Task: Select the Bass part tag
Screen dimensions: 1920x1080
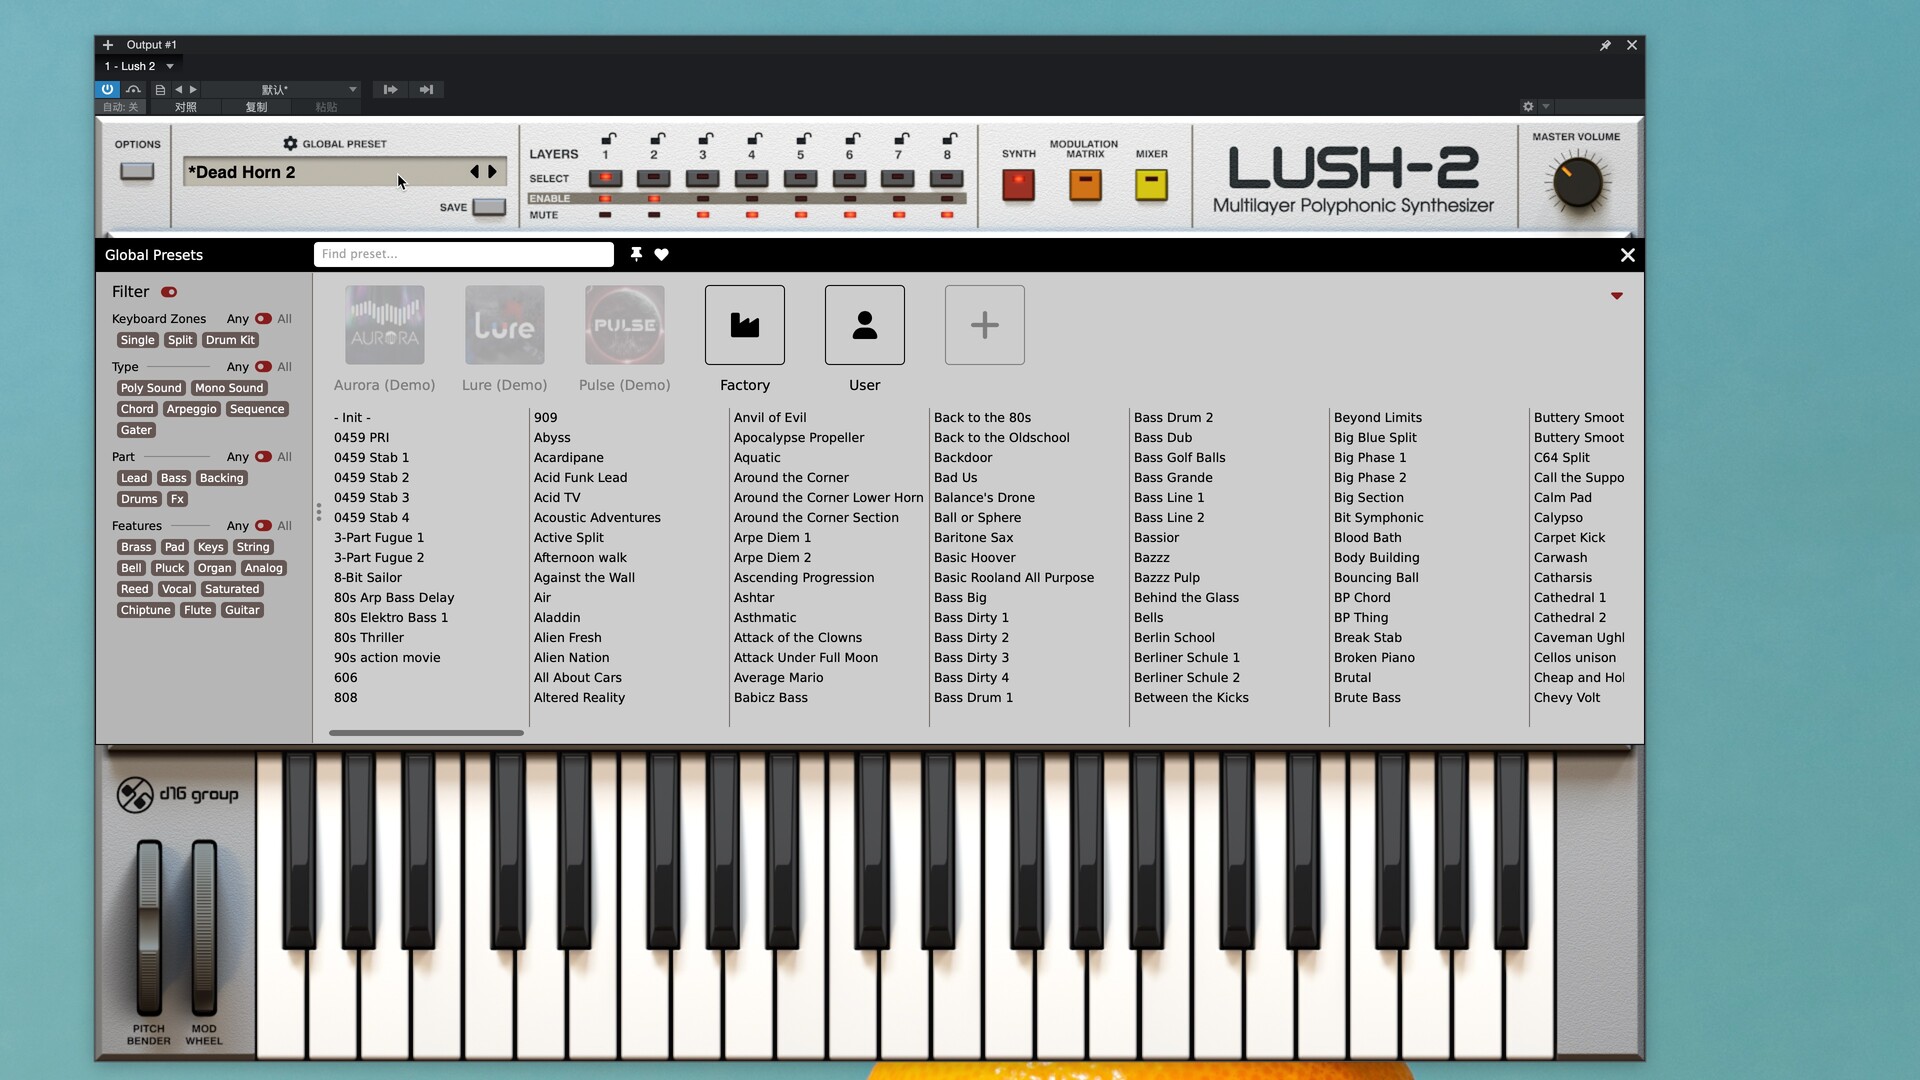Action: [174, 478]
